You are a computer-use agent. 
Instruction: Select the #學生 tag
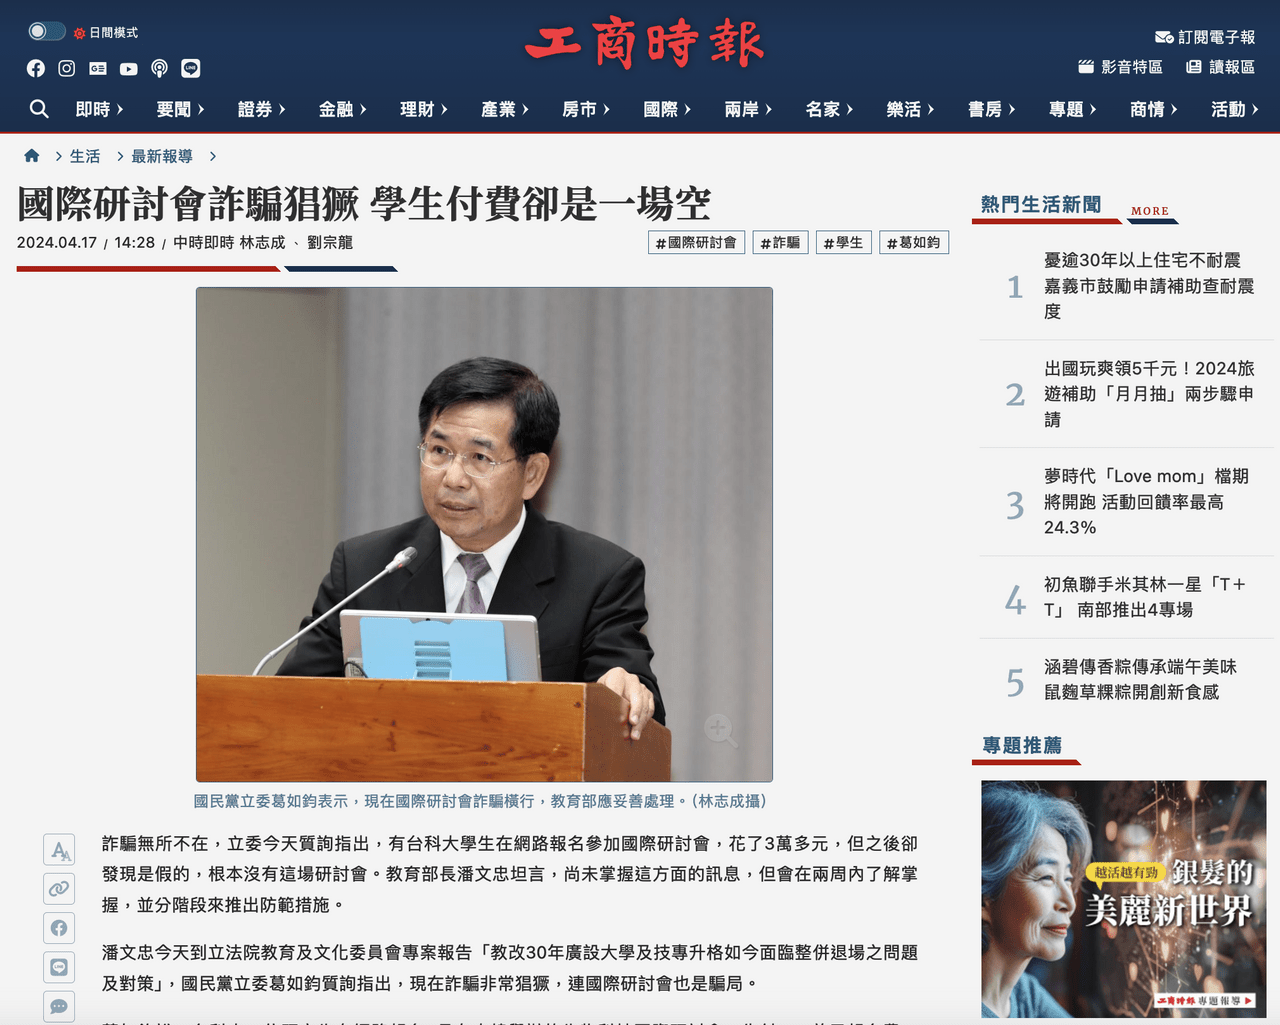pos(843,242)
